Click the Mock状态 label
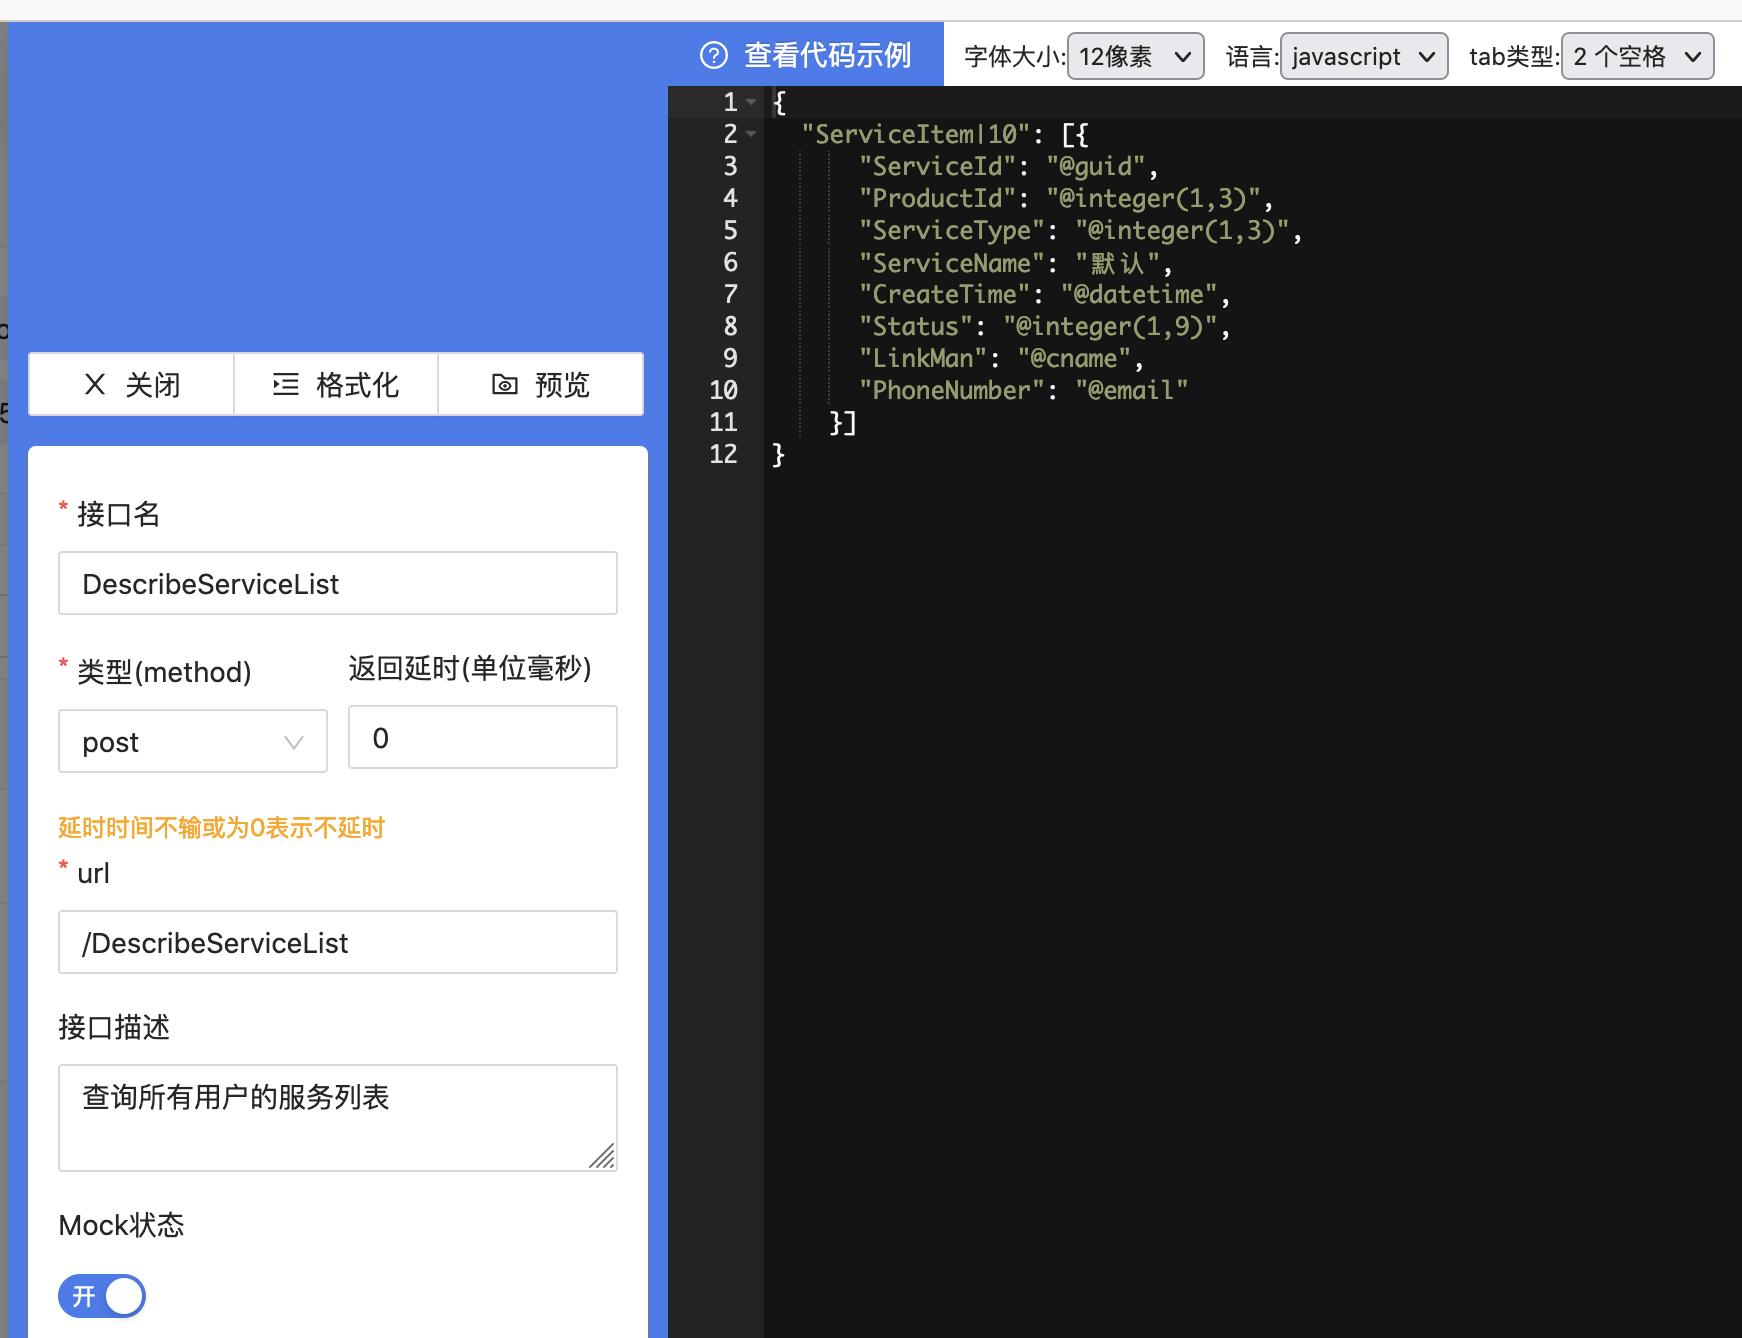The image size is (1742, 1338). pos(121,1225)
